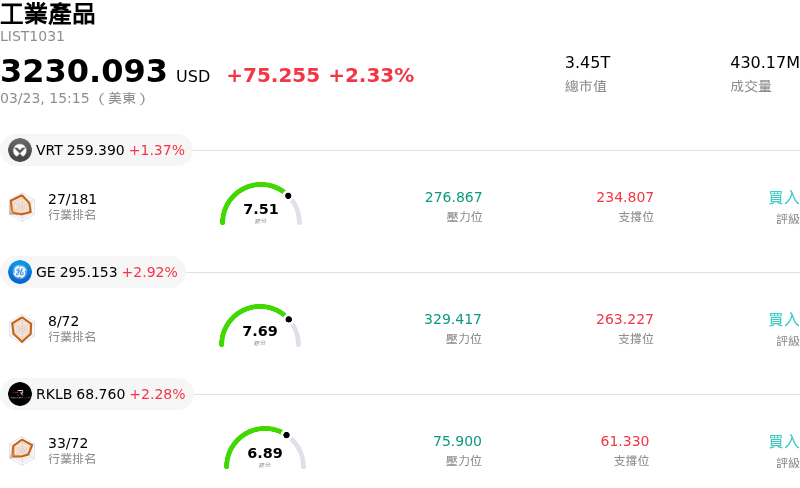Click the 買入 rating for GE
The width and height of the screenshot is (800, 488).
coord(783,320)
